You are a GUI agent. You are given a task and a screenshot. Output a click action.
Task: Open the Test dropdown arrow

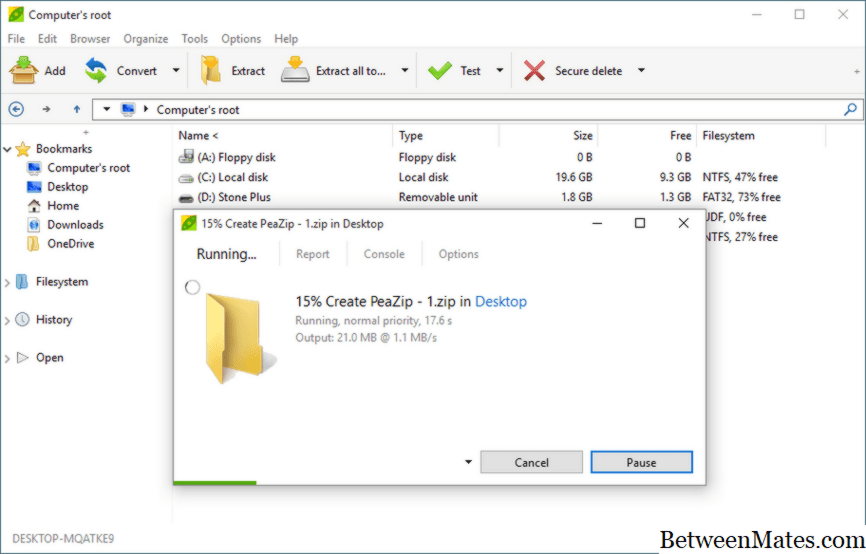coord(500,70)
